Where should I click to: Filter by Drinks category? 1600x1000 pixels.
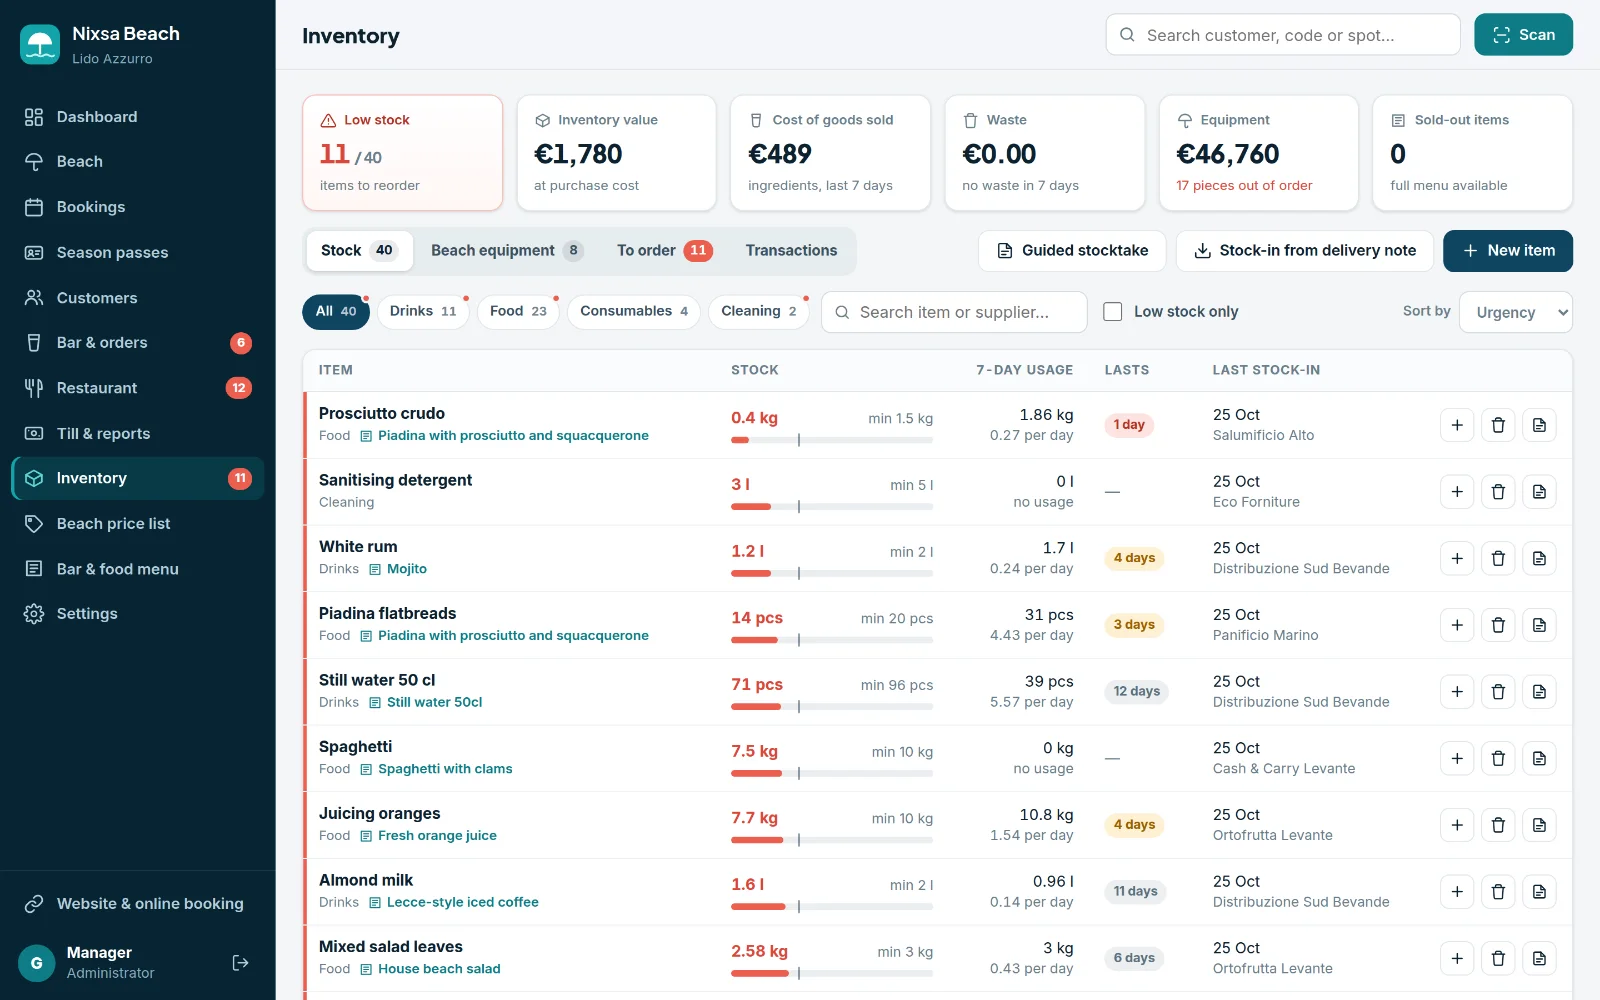click(423, 312)
